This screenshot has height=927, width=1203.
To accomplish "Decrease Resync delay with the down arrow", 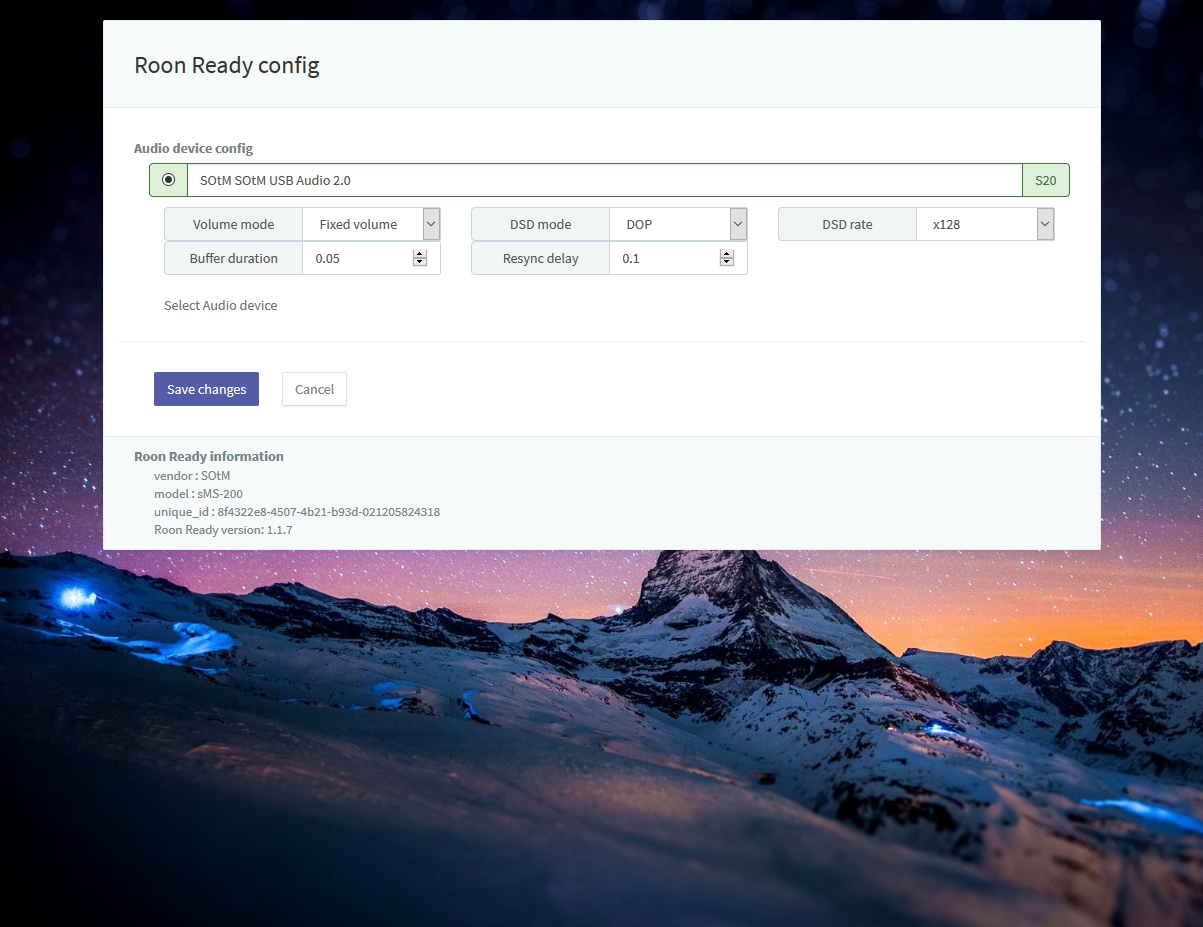I will pyautogui.click(x=727, y=263).
